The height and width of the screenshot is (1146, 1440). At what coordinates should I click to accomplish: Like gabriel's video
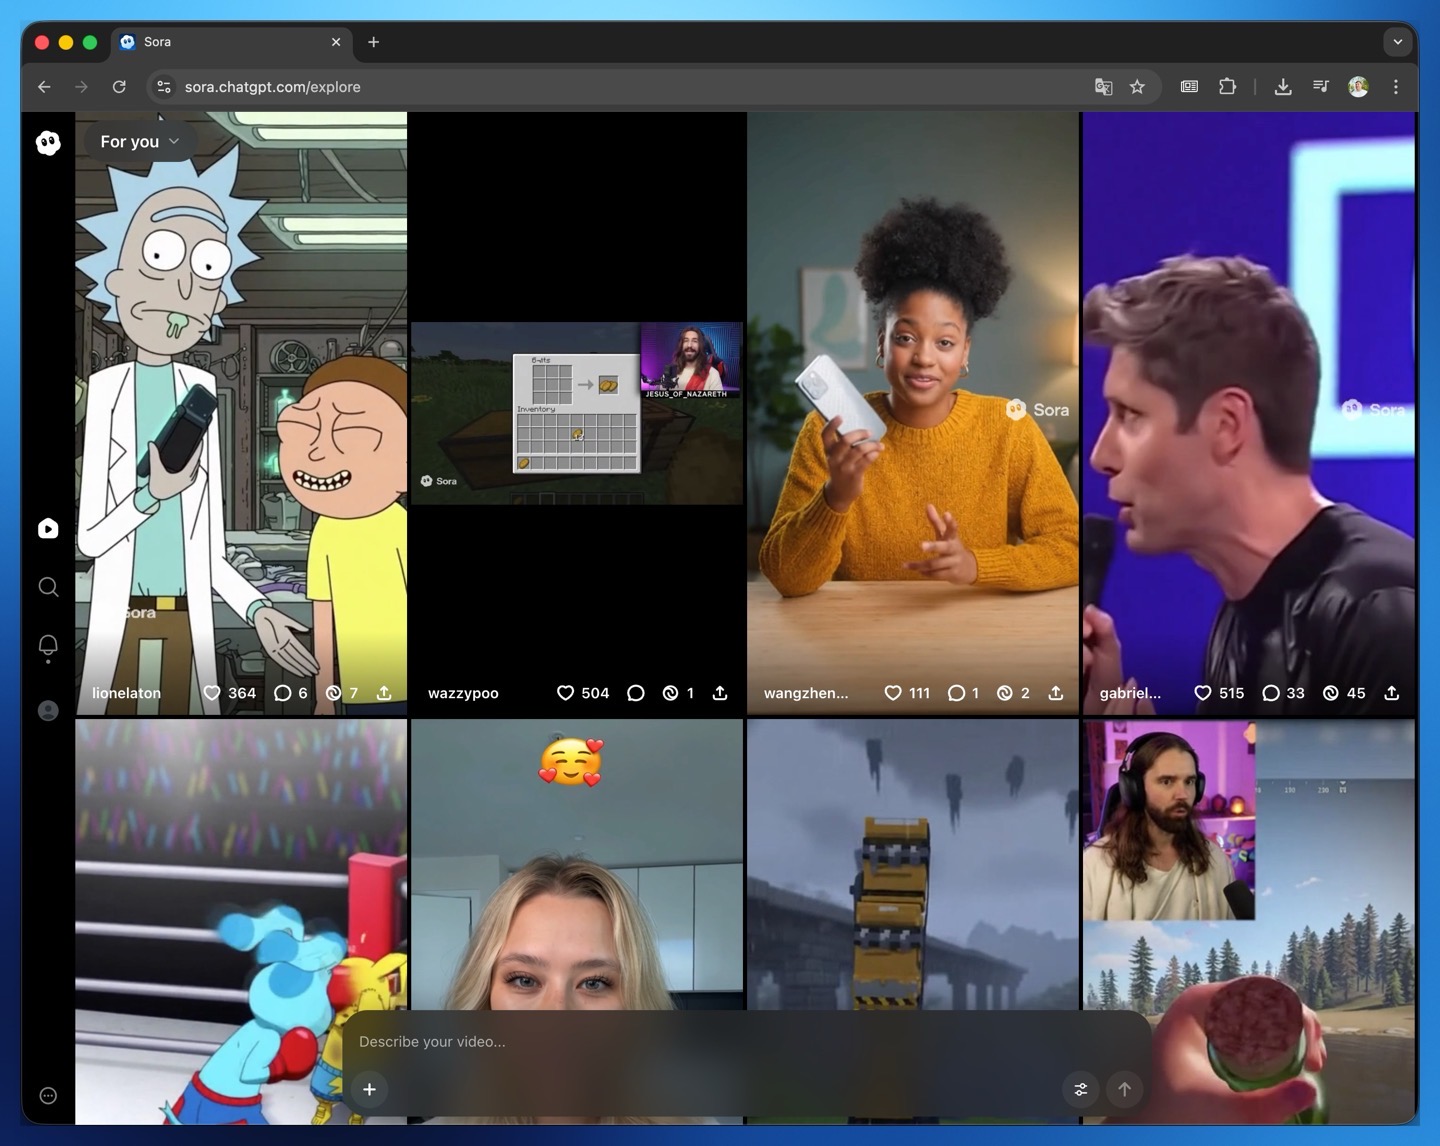pos(1203,693)
